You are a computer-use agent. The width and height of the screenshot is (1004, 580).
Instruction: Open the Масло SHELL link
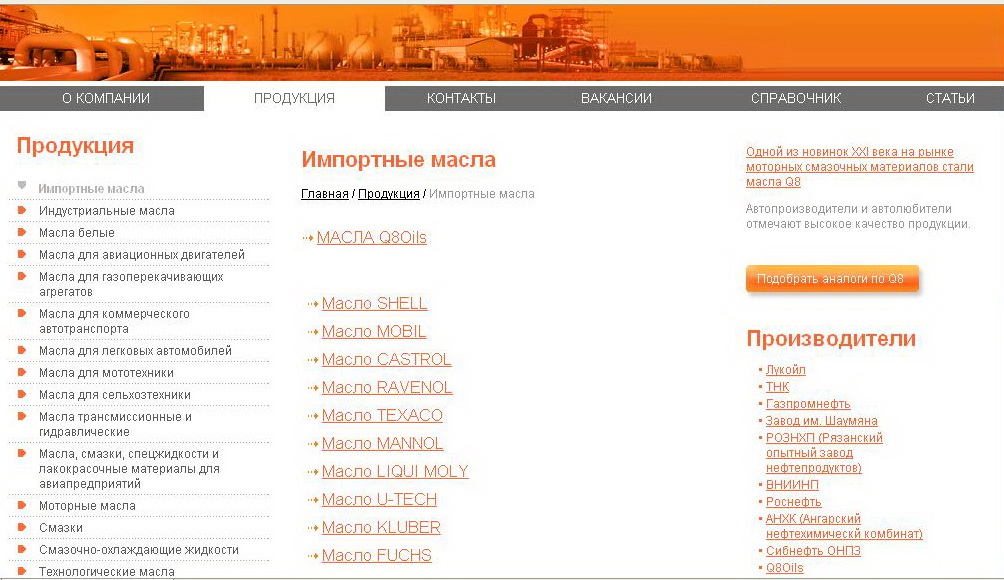pos(374,303)
